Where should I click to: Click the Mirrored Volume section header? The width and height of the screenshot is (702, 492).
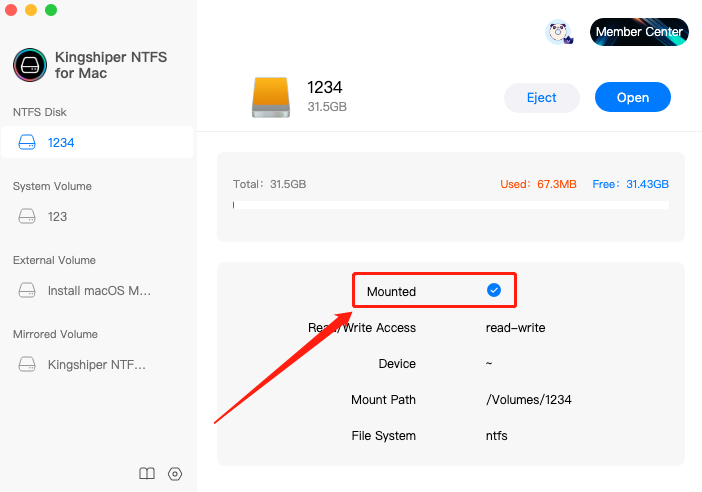55,334
